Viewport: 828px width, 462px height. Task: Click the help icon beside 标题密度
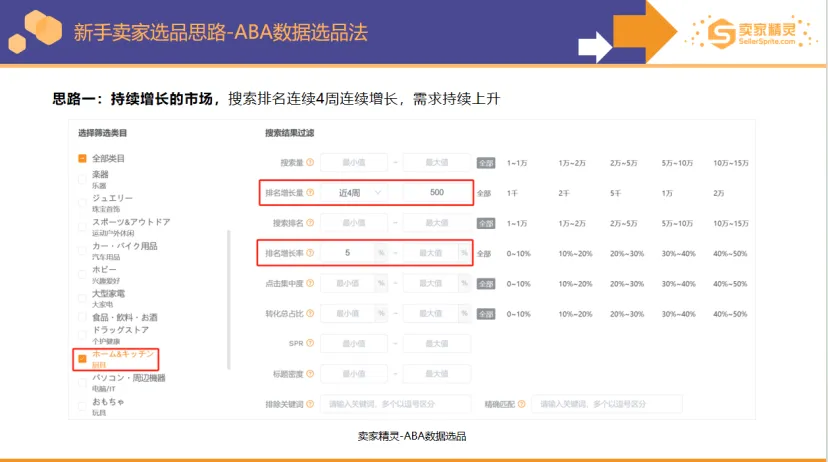click(310, 374)
